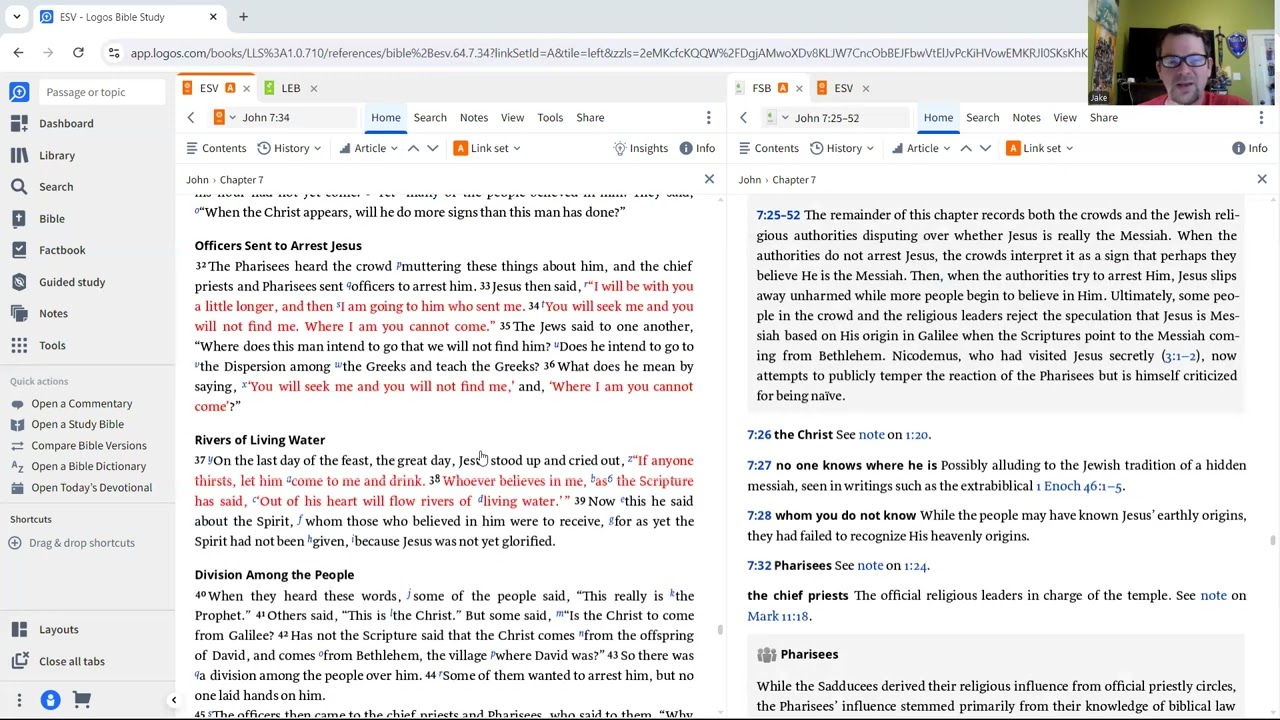
Task: Click the Logos app logo icon
Action: tap(19, 92)
